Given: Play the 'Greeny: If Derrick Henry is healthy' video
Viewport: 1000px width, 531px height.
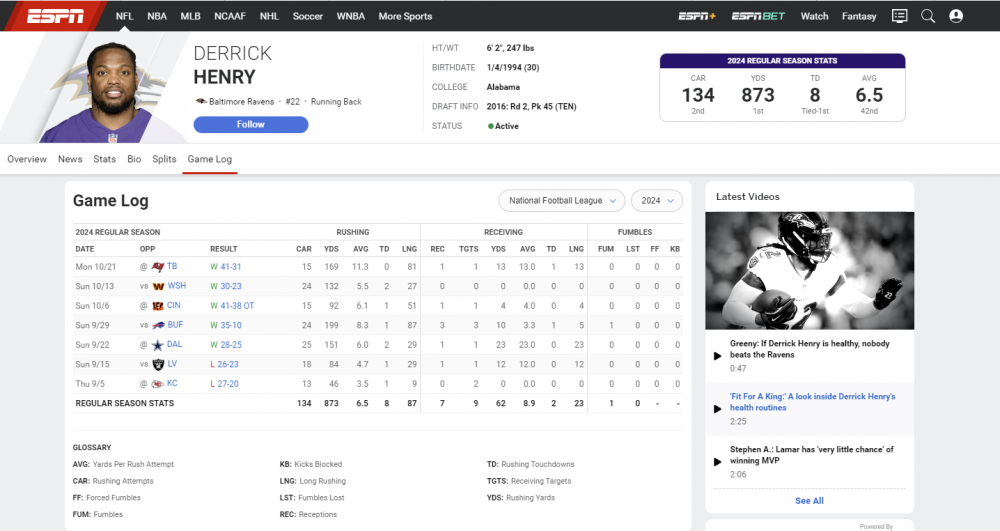Looking at the screenshot, I should [717, 356].
